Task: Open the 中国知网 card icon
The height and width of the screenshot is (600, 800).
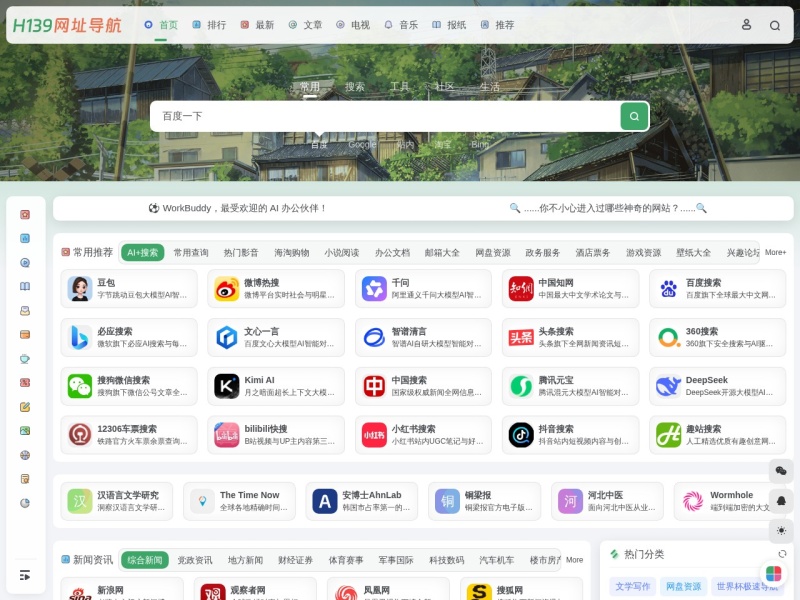Action: [x=521, y=289]
